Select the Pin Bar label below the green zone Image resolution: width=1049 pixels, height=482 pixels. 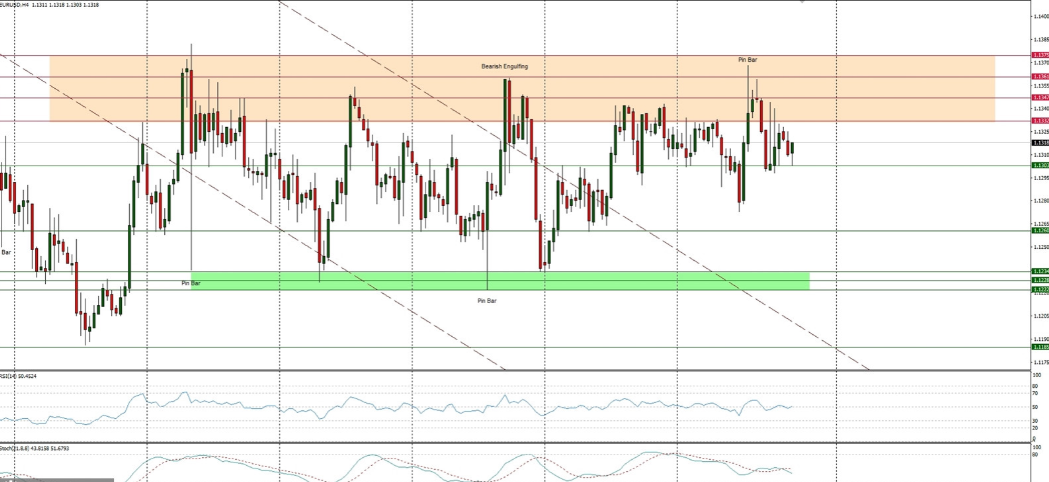(486, 300)
